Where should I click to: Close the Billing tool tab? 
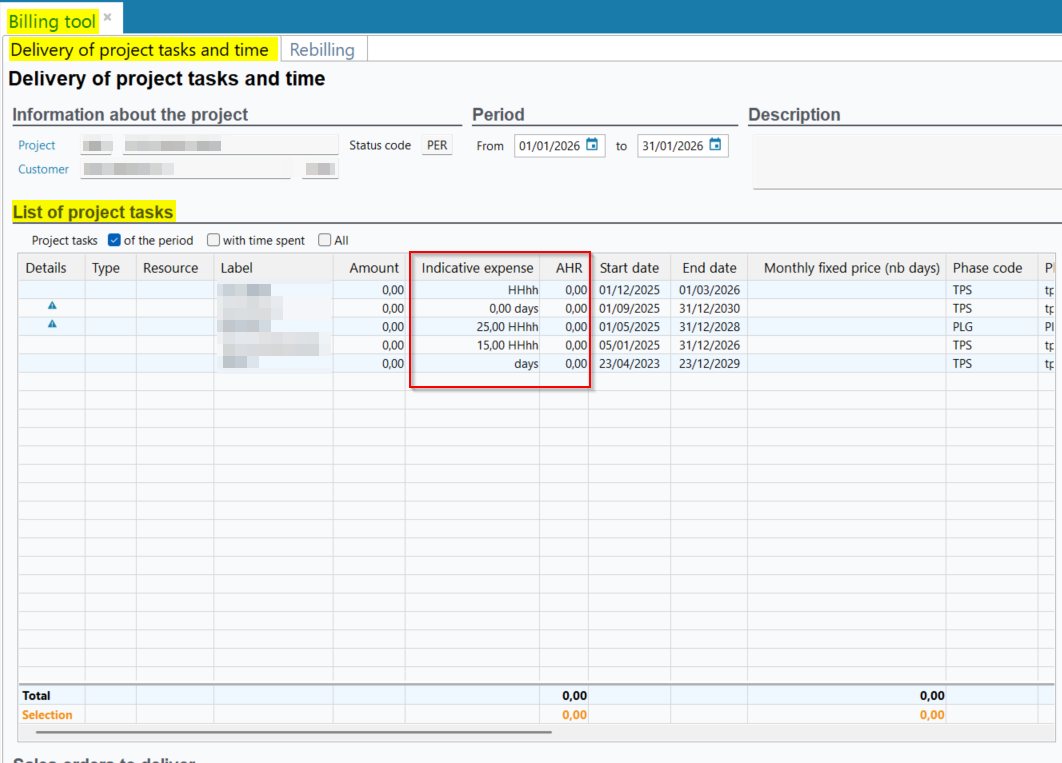click(x=108, y=18)
